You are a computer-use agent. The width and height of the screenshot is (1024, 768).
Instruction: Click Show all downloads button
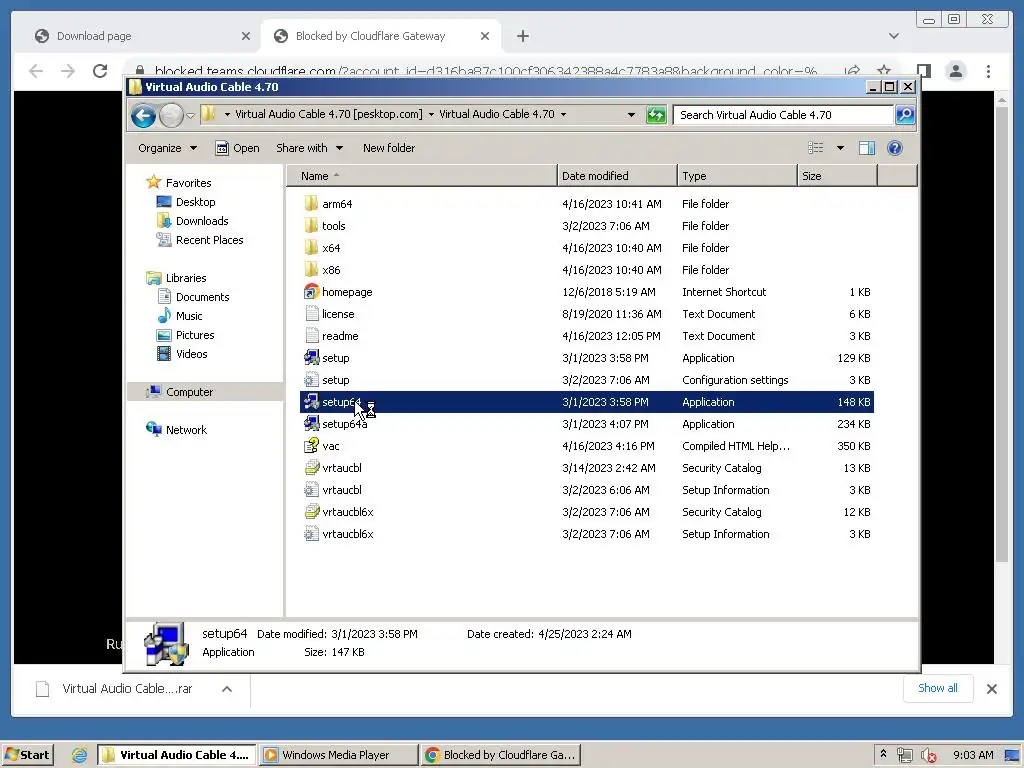click(x=938, y=688)
